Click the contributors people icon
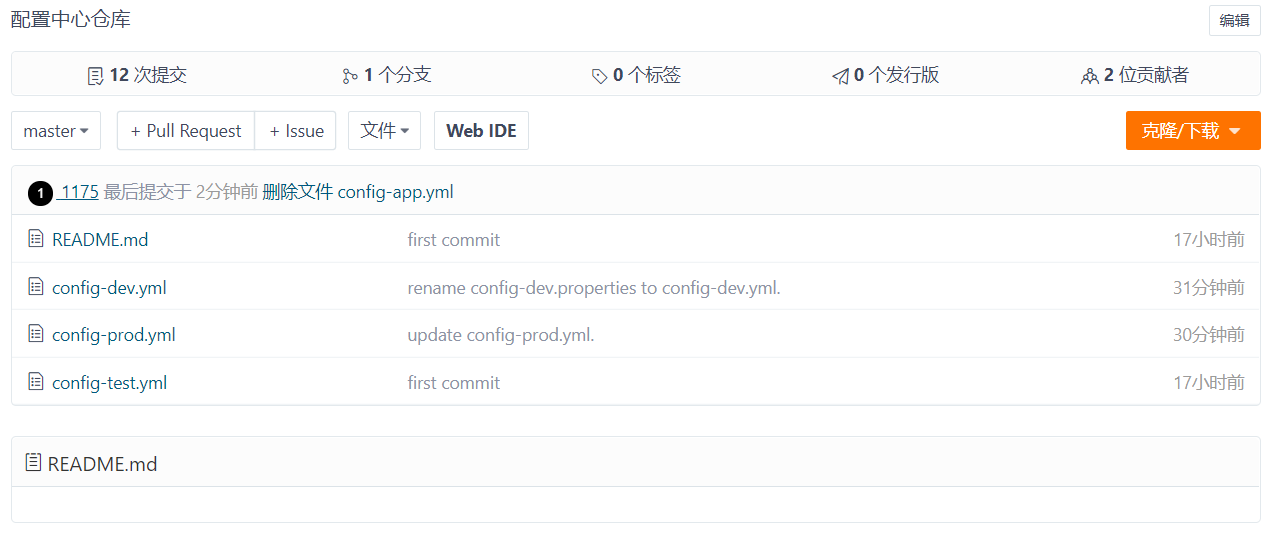1274x535 pixels. (x=1090, y=76)
